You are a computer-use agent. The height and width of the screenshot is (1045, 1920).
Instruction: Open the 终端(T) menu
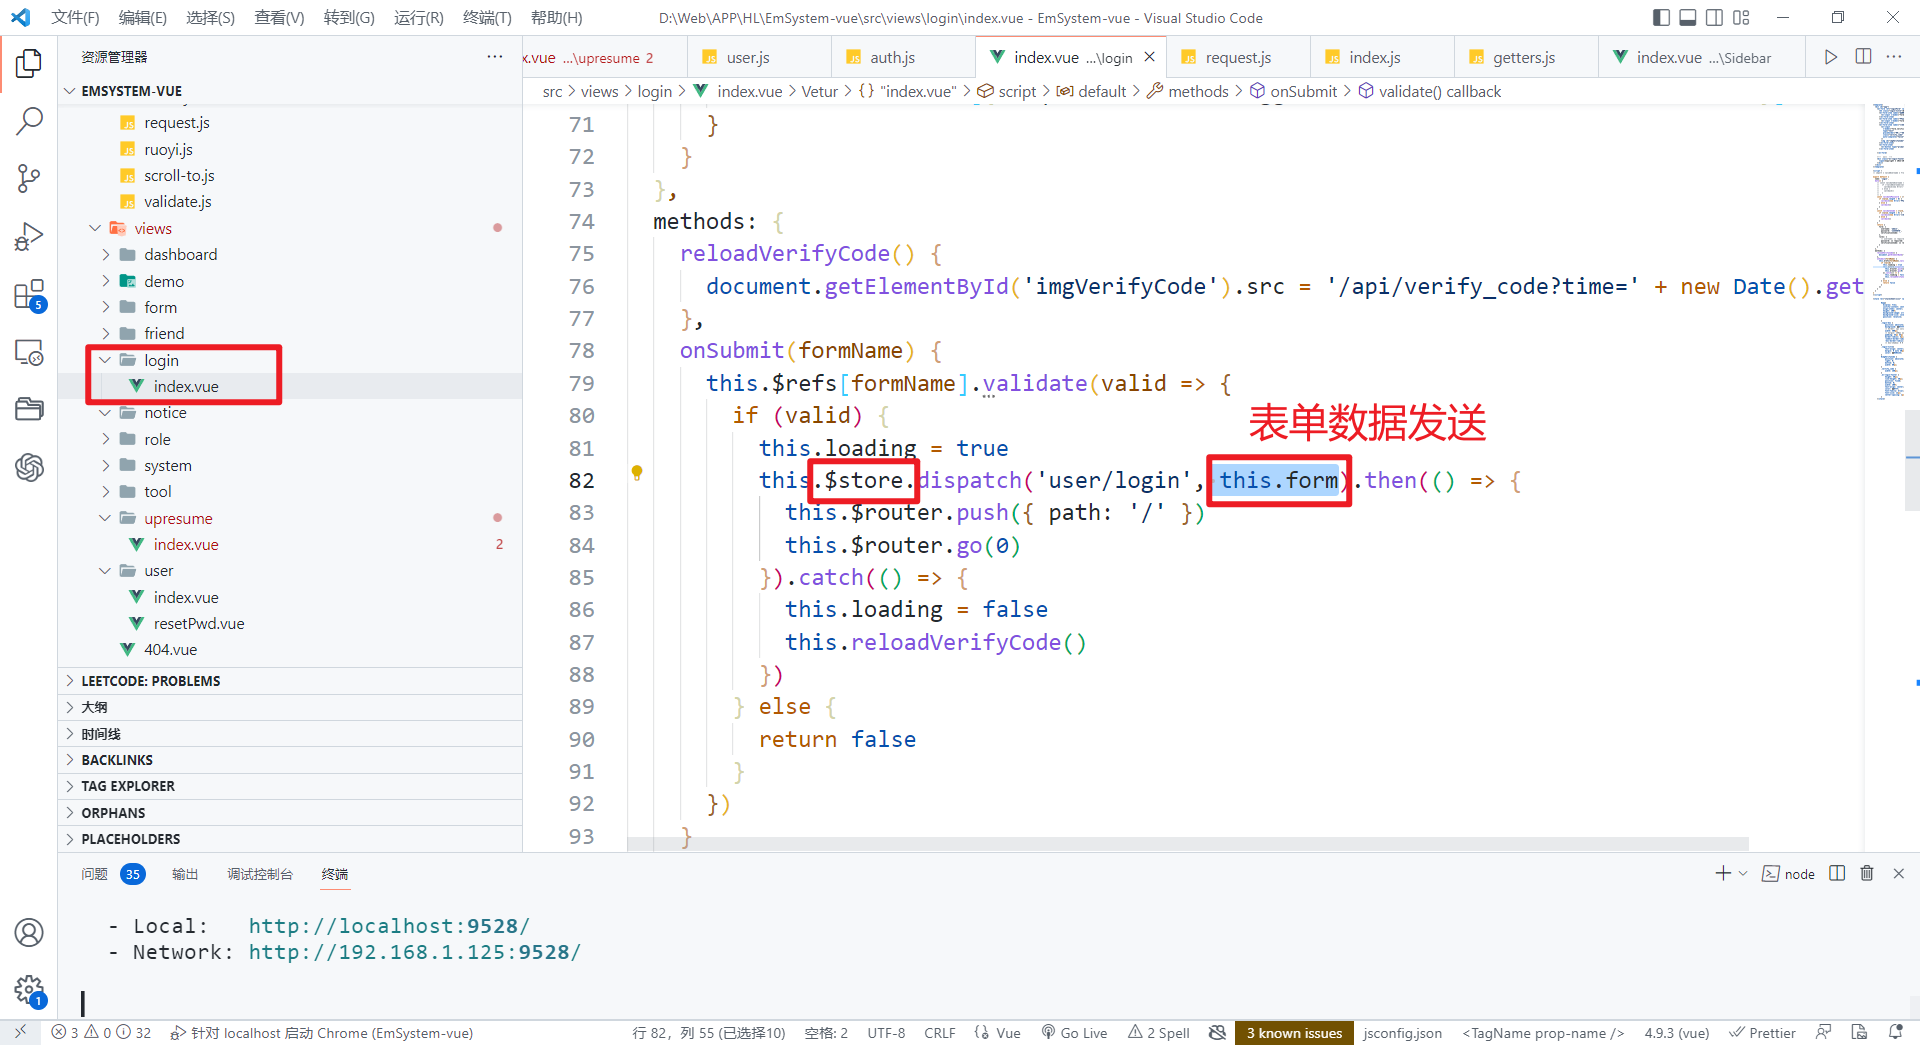(x=486, y=17)
